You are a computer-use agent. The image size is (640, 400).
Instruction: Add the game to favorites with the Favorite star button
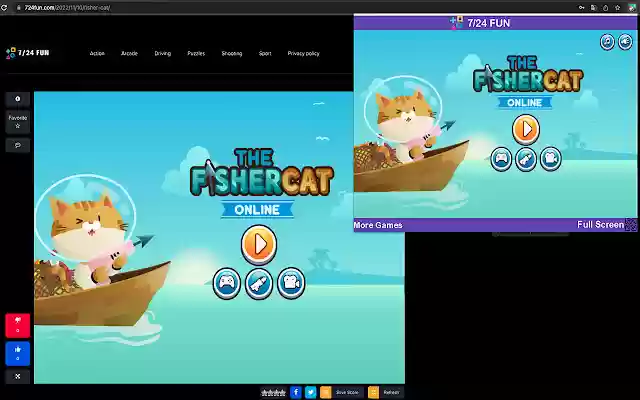(18, 122)
